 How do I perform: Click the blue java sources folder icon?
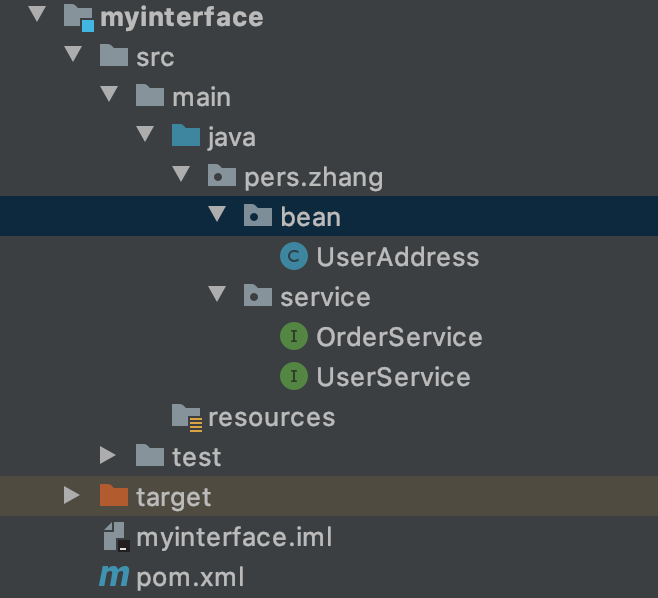[x=186, y=135]
